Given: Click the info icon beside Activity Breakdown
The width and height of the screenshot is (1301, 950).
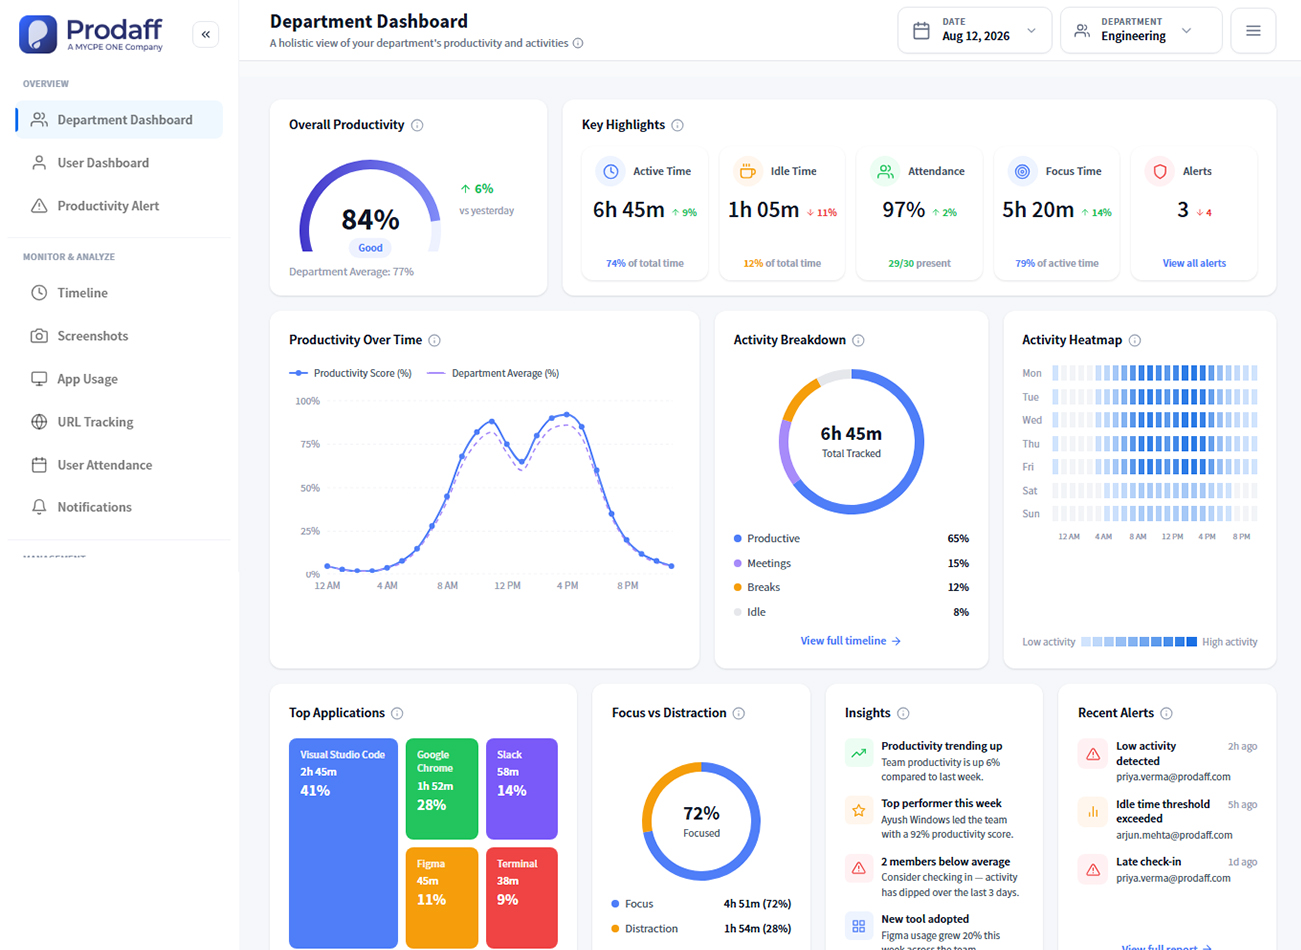Looking at the screenshot, I should tap(858, 340).
